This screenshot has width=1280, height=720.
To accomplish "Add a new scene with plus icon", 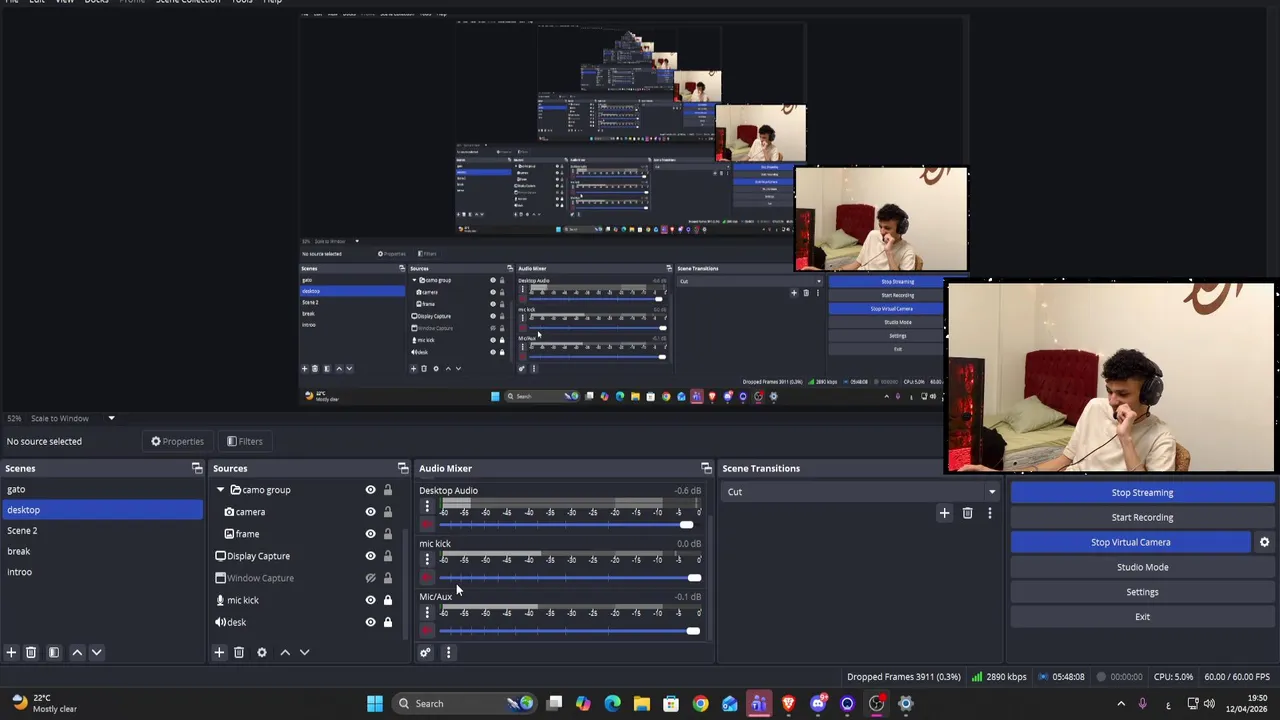I will point(11,652).
